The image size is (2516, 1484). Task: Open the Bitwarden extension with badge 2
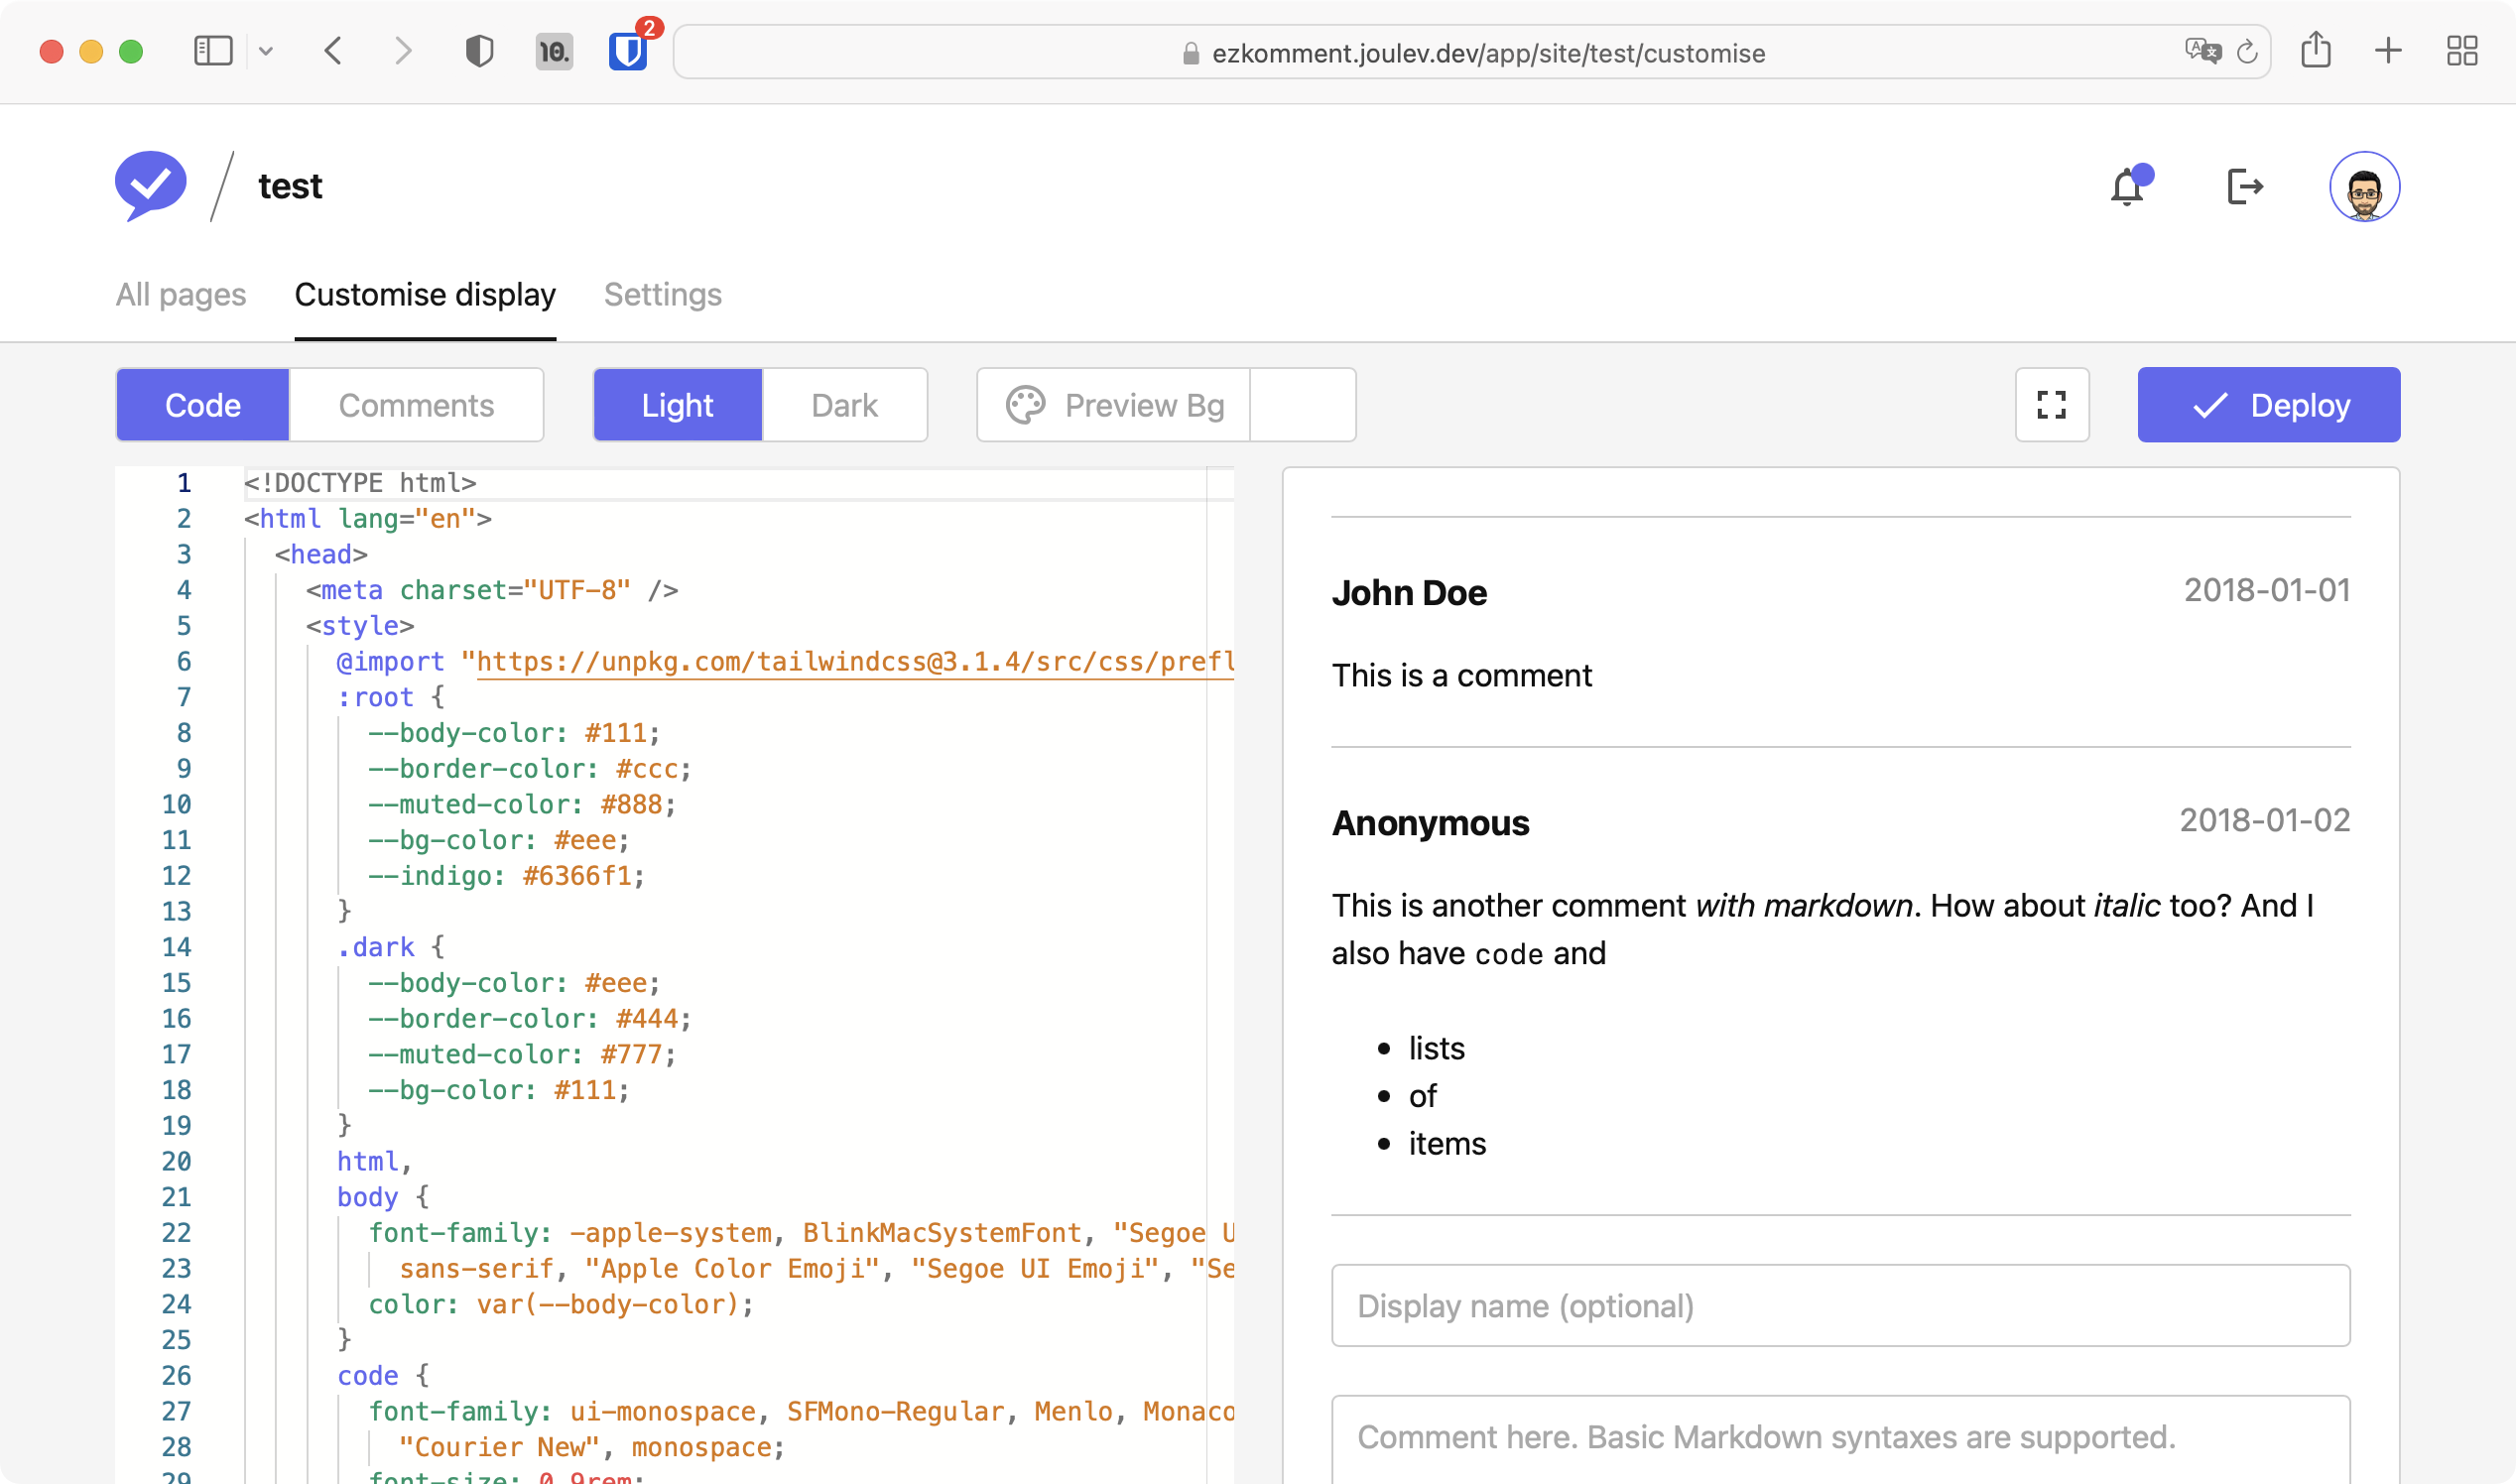629,52
